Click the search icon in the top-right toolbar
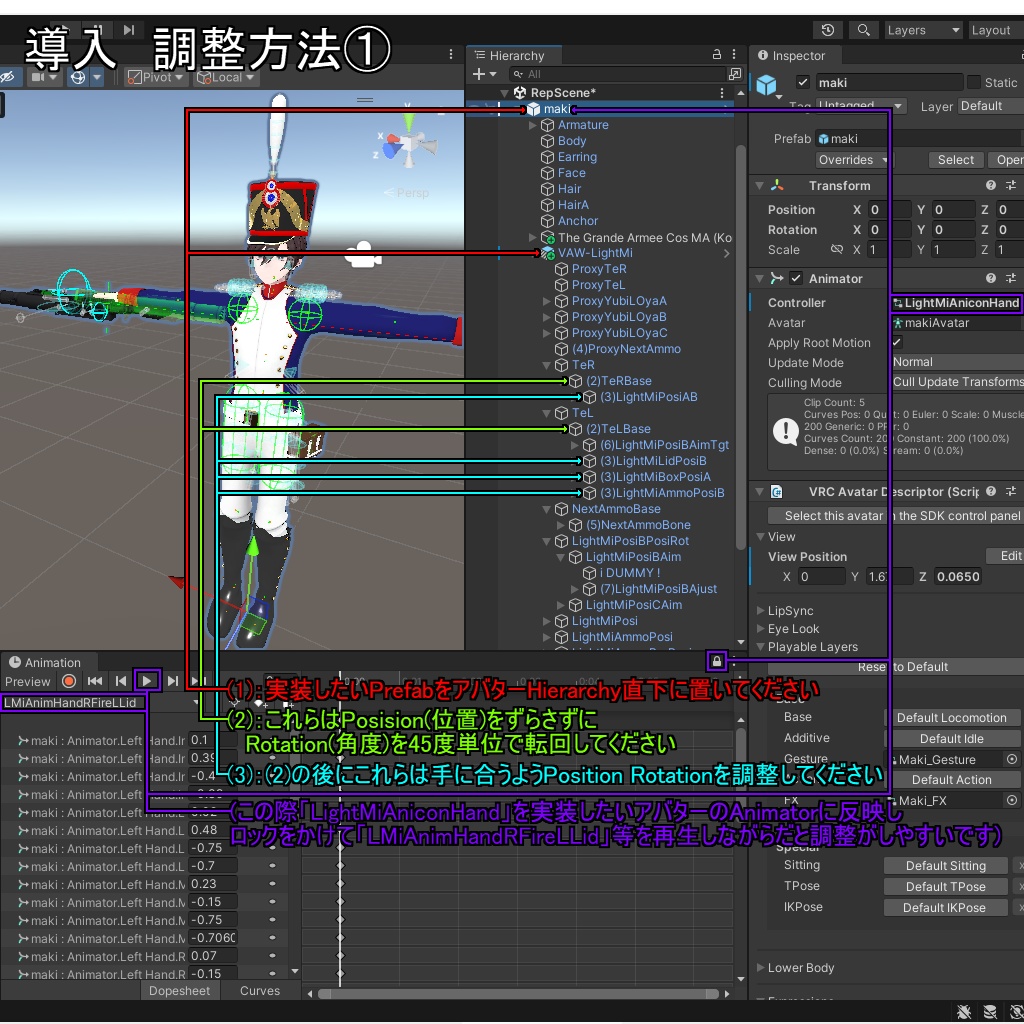 point(865,29)
